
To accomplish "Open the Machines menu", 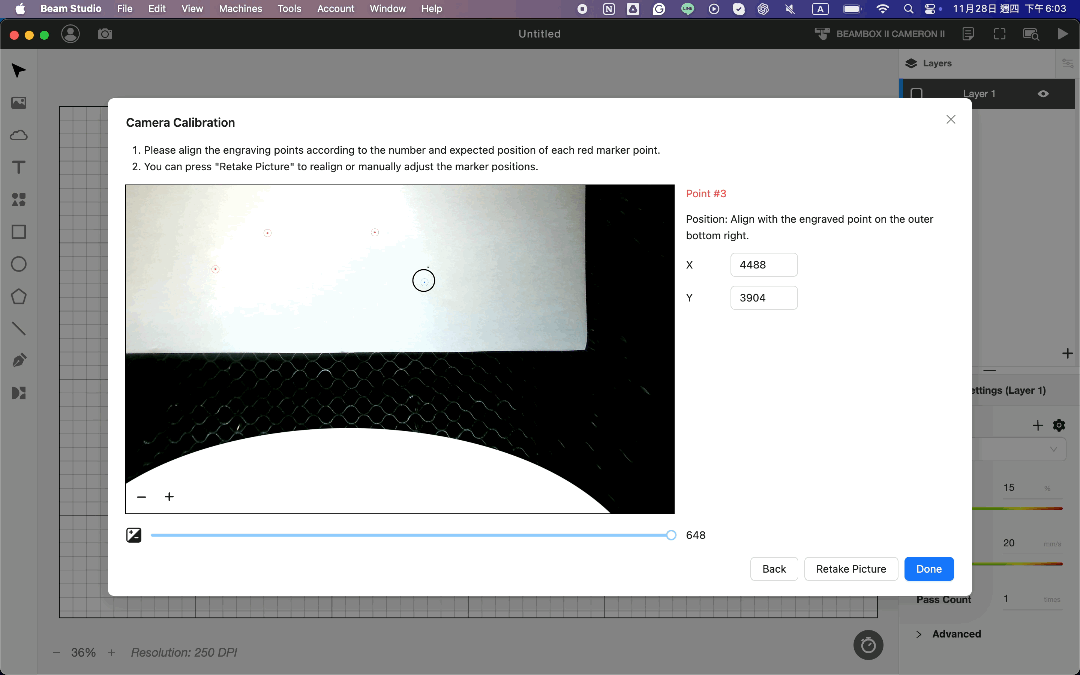I will pyautogui.click(x=240, y=9).
